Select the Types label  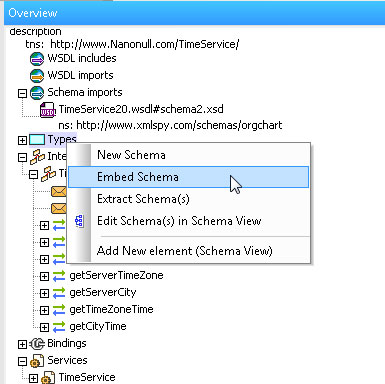(62, 140)
